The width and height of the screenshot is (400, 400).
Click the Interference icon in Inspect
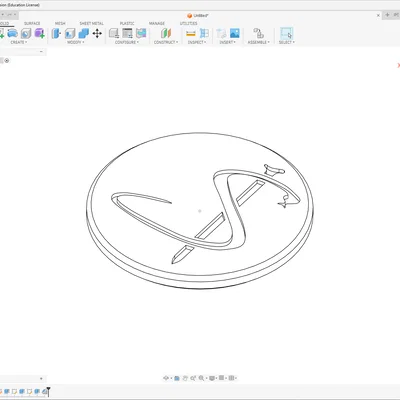click(x=204, y=33)
